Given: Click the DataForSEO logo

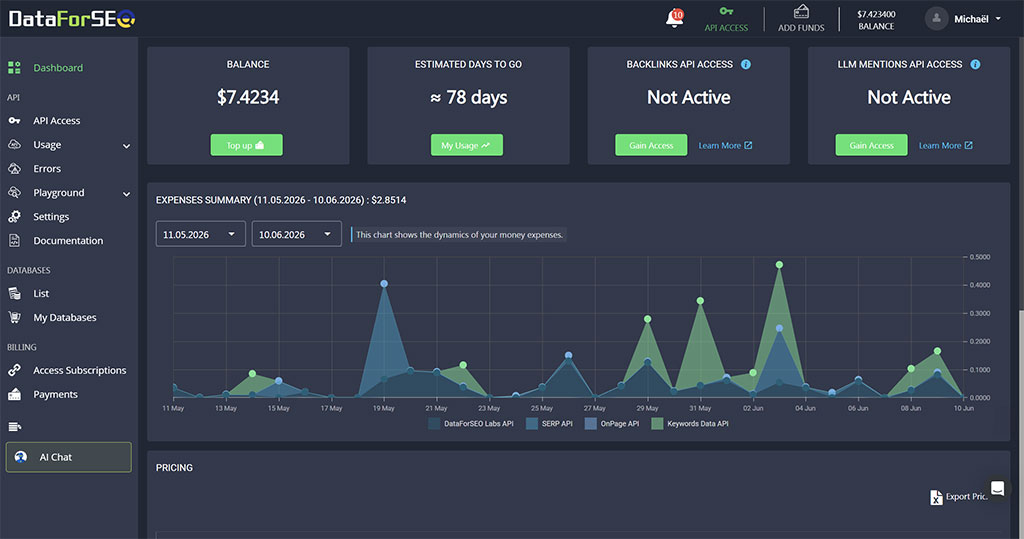Looking at the screenshot, I should coord(72,19).
